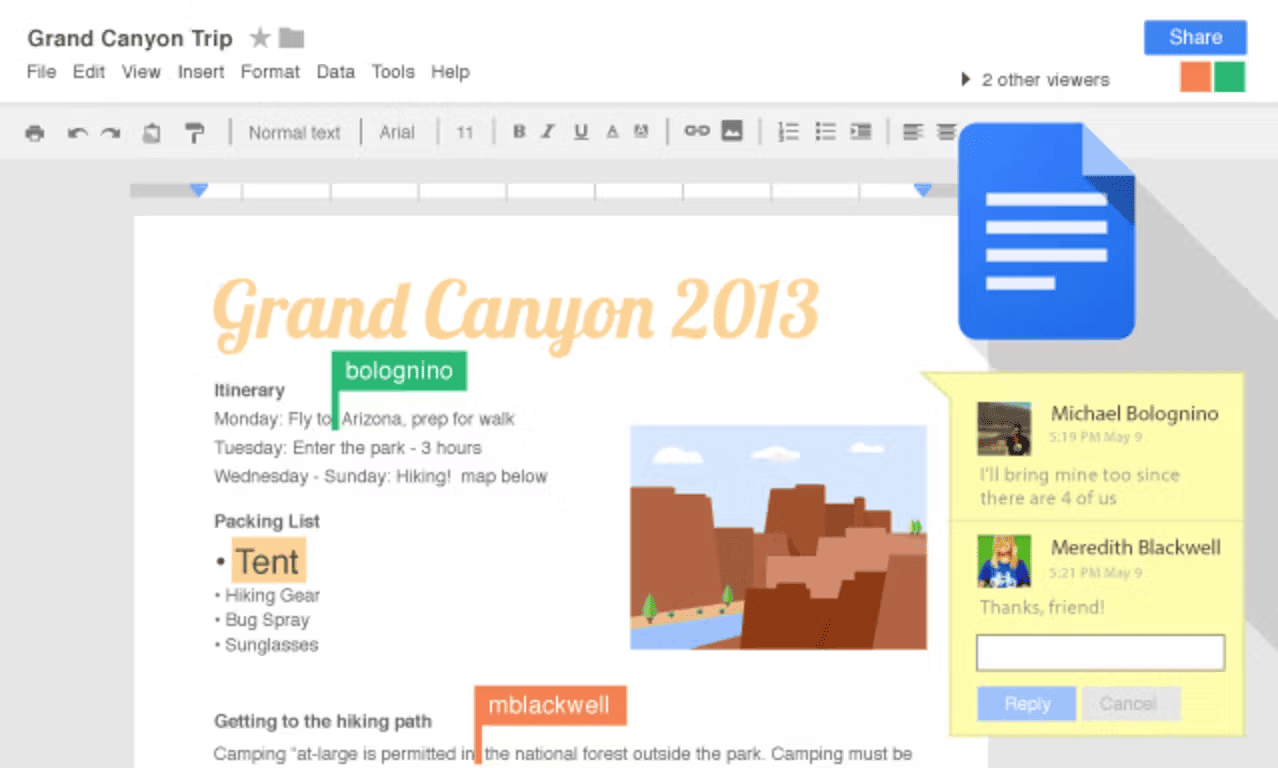Image resolution: width=1278 pixels, height=768 pixels.
Task: Click the Share button
Action: tap(1195, 37)
